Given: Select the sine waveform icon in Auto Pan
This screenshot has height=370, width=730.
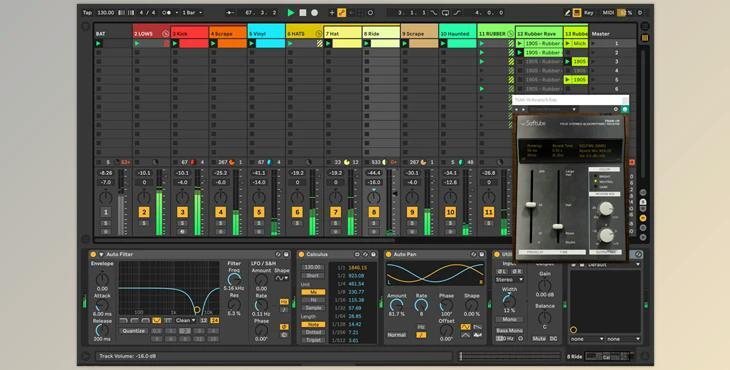Looking at the screenshot, I should [x=465, y=327].
